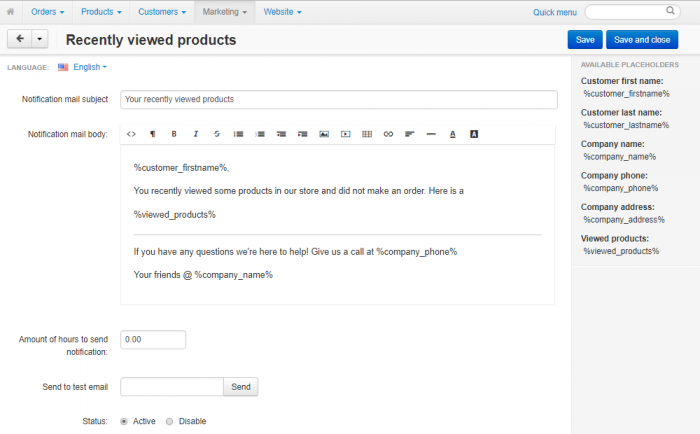Choose font text color

[453, 134]
